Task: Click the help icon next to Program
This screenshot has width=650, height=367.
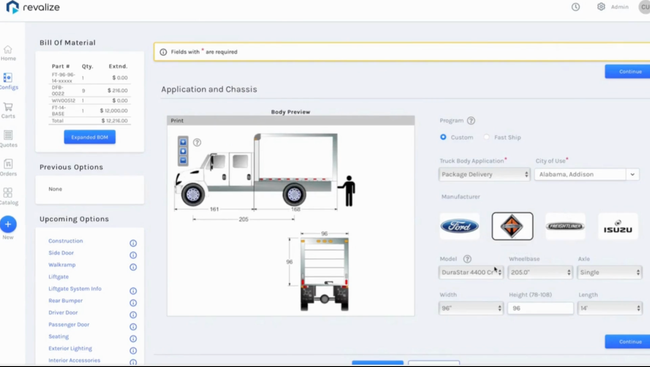Action: (471, 121)
